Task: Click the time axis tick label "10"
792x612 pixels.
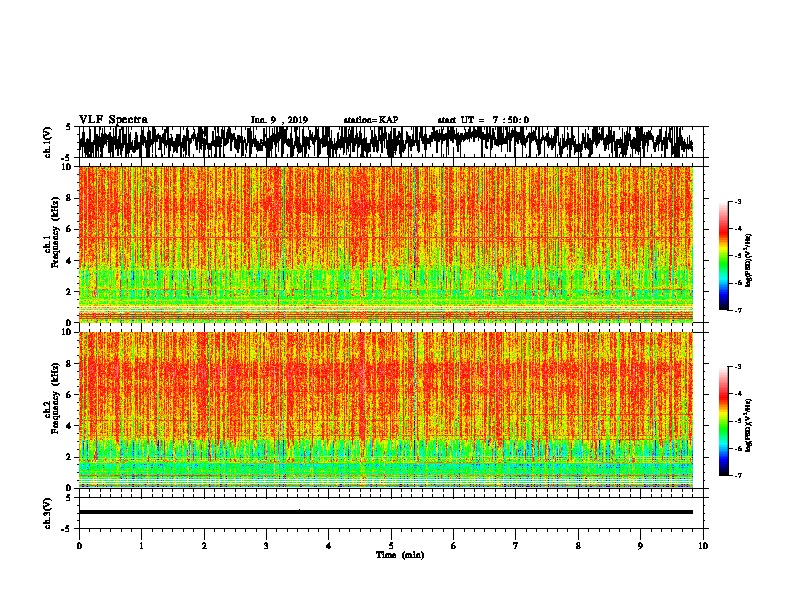Action: pos(703,546)
